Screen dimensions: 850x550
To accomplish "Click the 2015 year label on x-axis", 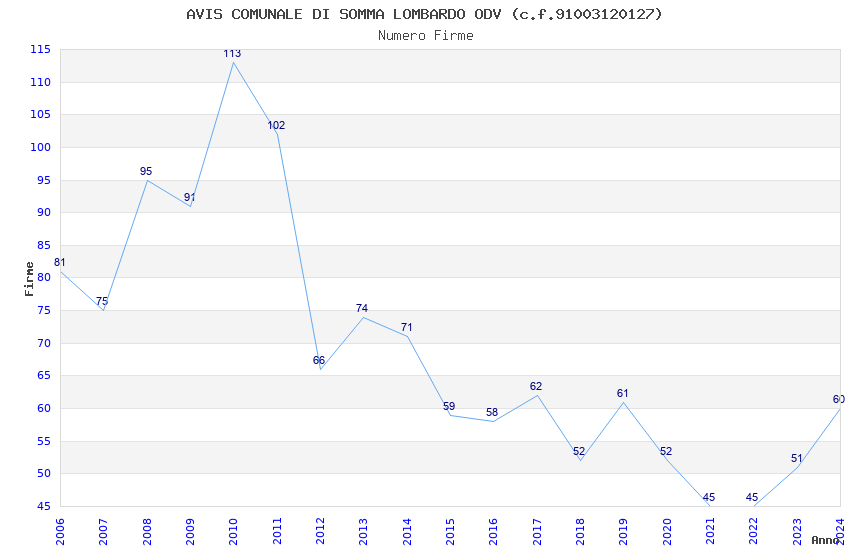I will point(450,531).
